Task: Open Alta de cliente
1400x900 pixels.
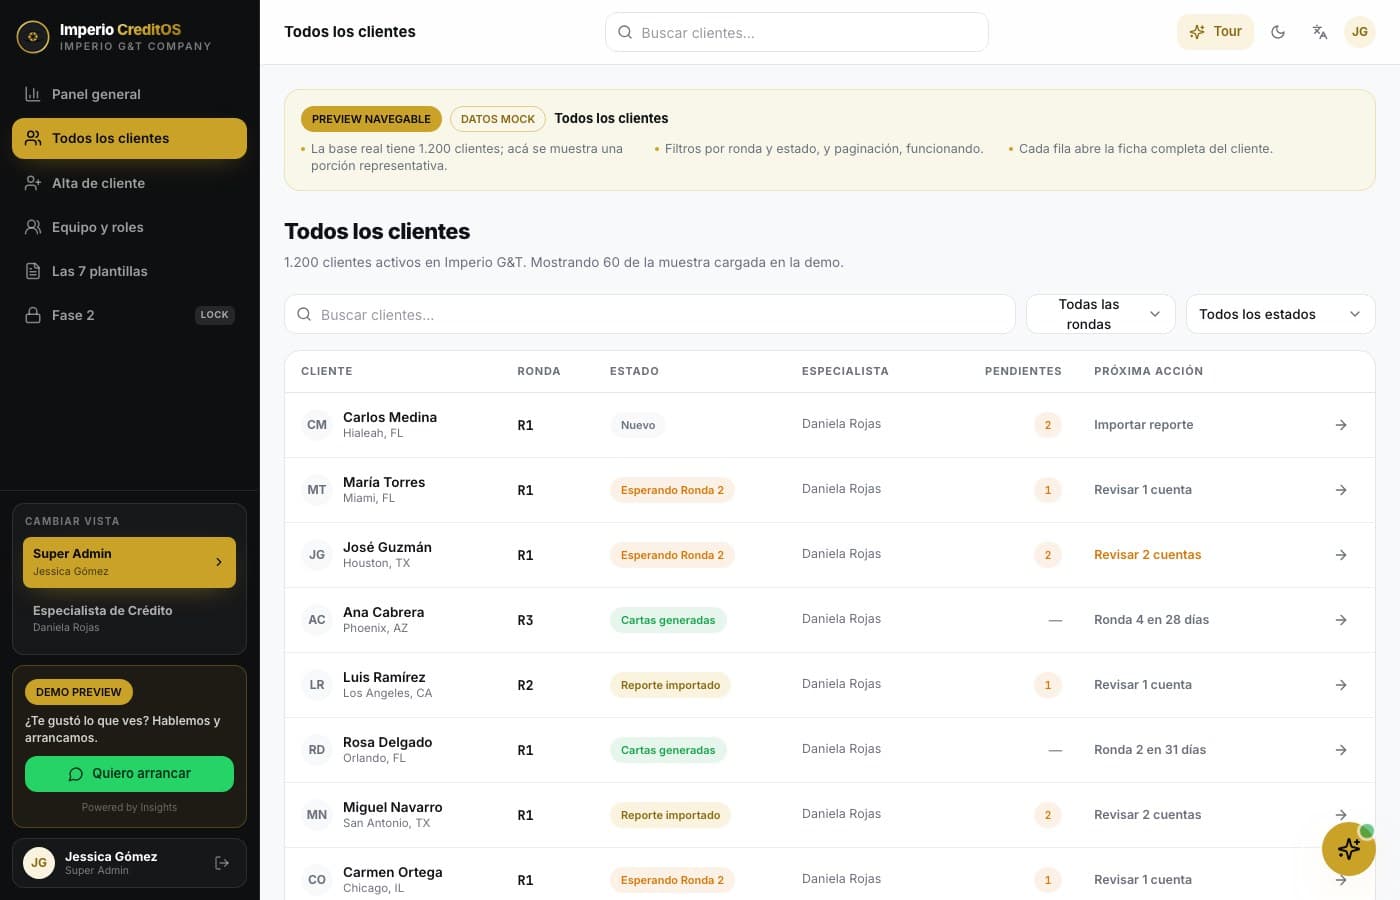Action: click(x=129, y=183)
